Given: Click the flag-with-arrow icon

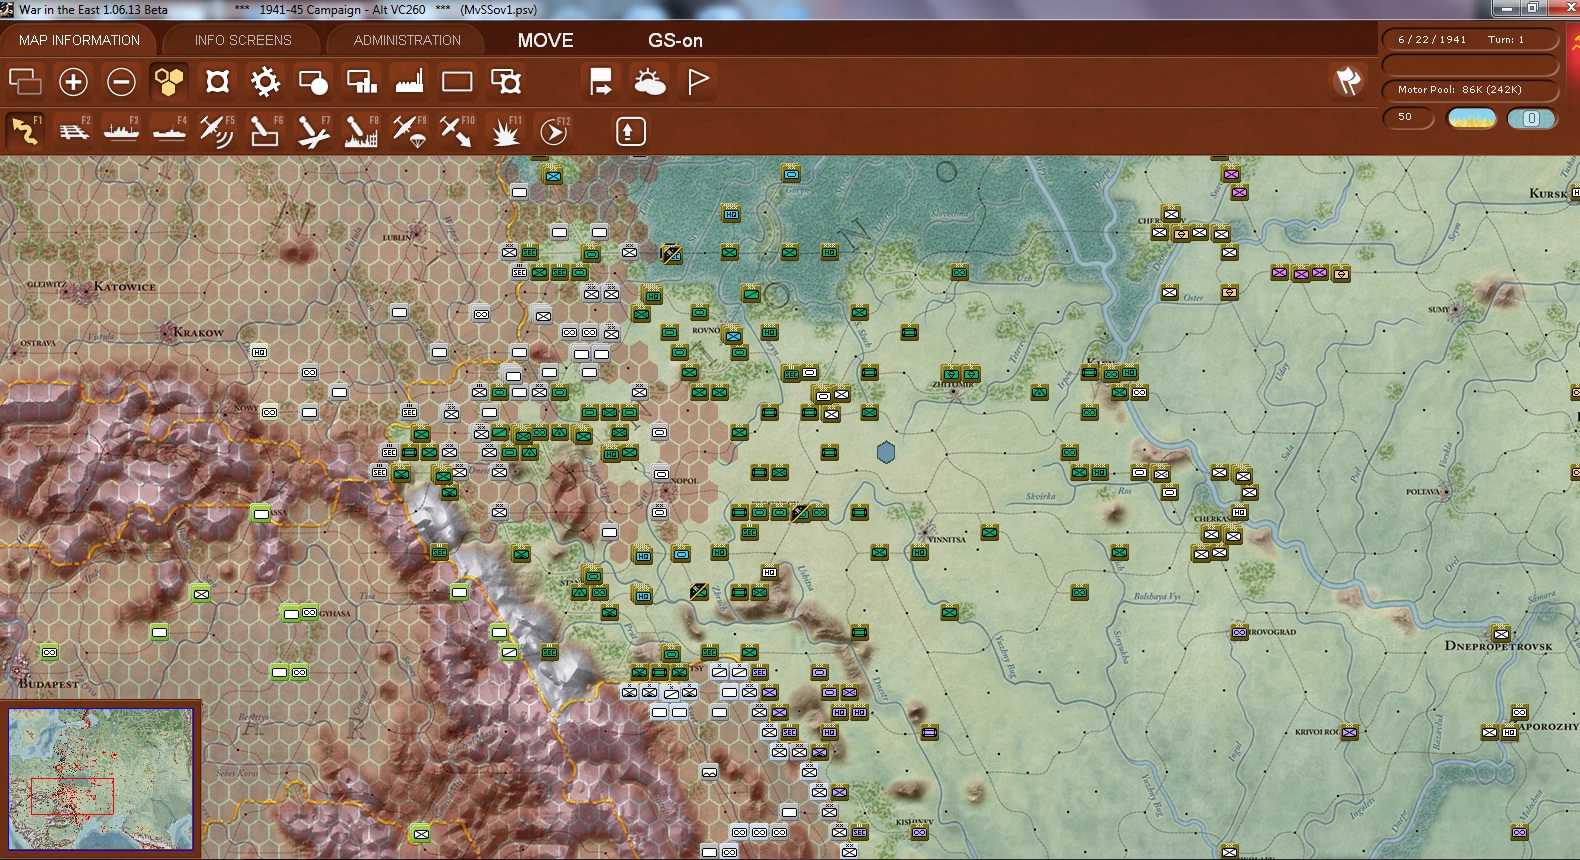Looking at the screenshot, I should pyautogui.click(x=601, y=81).
